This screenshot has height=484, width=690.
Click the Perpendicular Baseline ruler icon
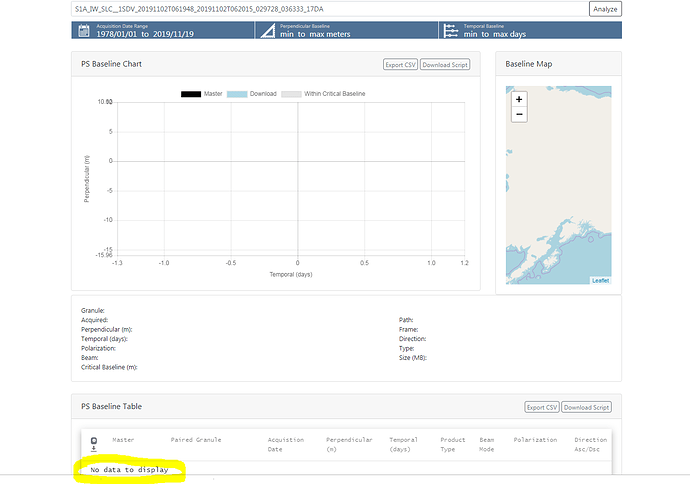[x=268, y=31]
